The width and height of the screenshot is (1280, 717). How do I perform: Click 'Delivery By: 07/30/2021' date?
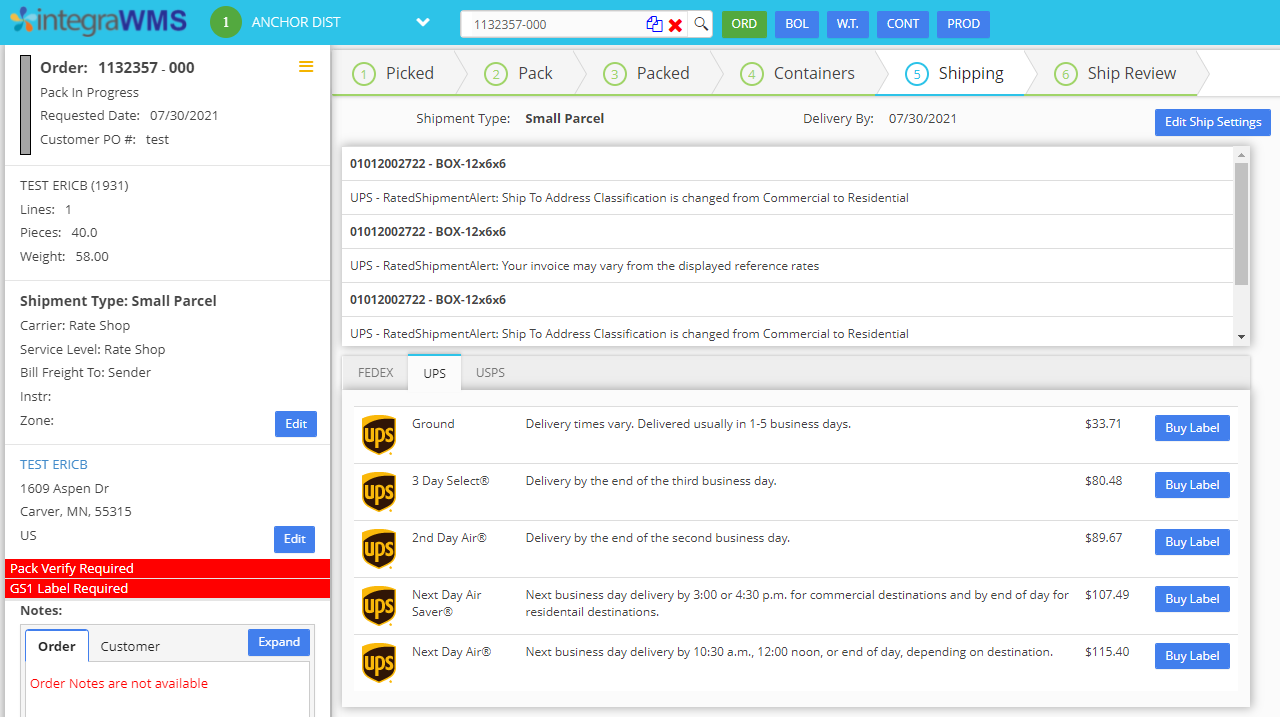coord(880,119)
